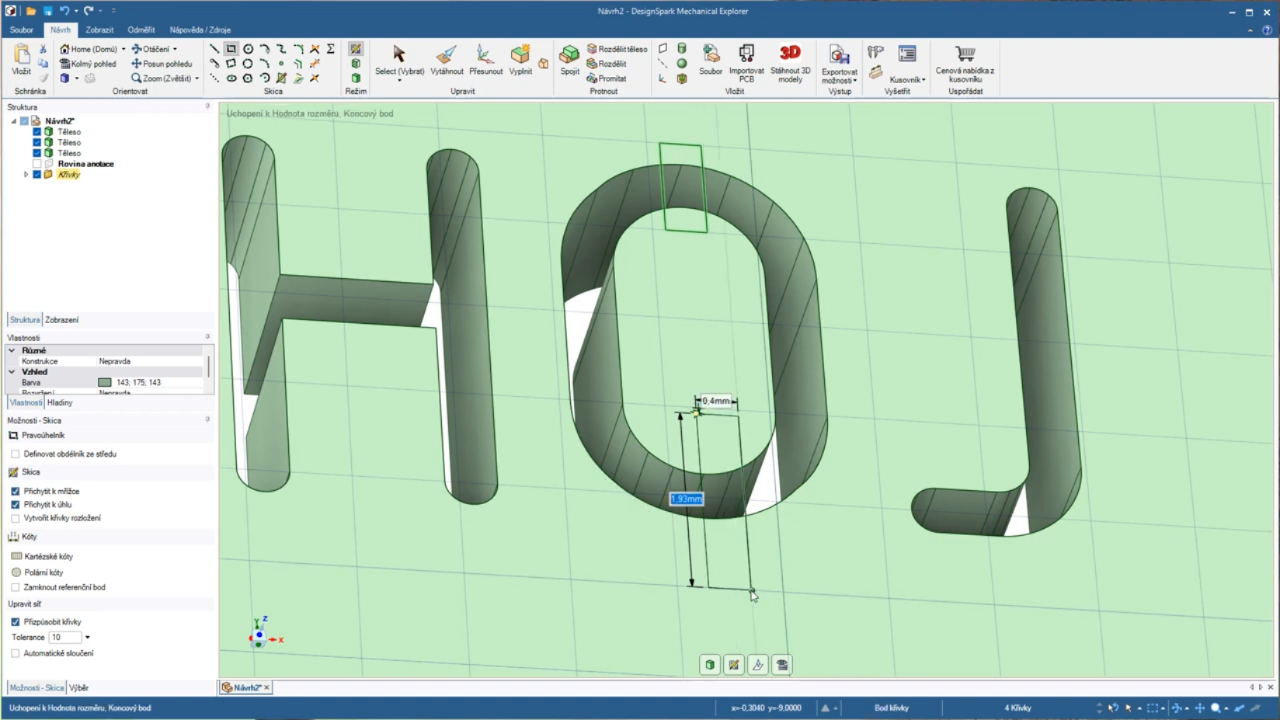
Task: Enable Zamknout referenční bod checkbox
Action: click(x=15, y=587)
